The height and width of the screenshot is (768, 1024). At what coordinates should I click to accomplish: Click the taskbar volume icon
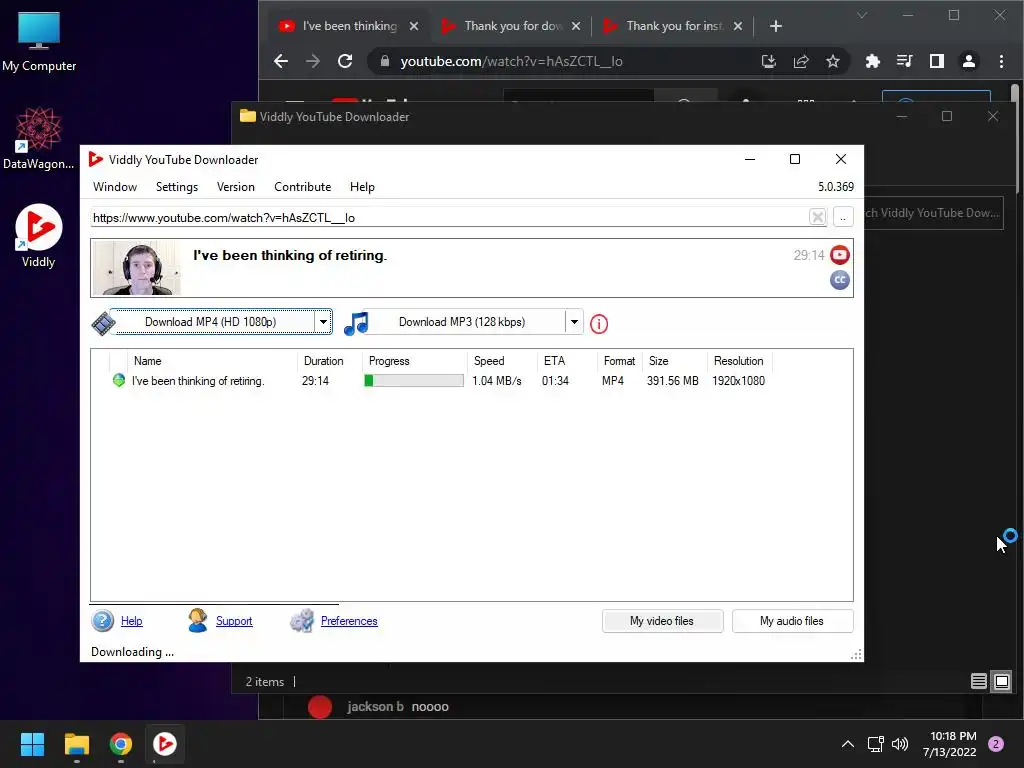pyautogui.click(x=900, y=744)
